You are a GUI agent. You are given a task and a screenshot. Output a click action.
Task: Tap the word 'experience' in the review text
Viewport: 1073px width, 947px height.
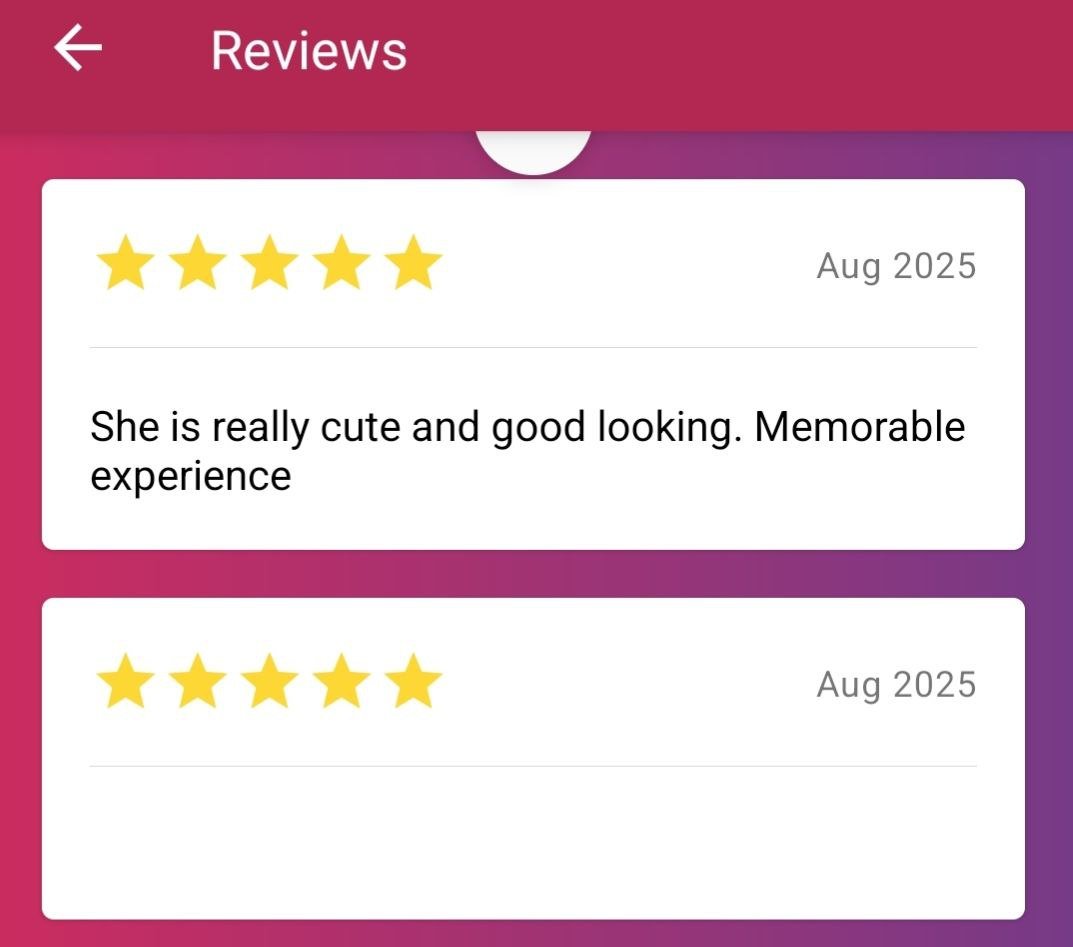tap(191, 477)
